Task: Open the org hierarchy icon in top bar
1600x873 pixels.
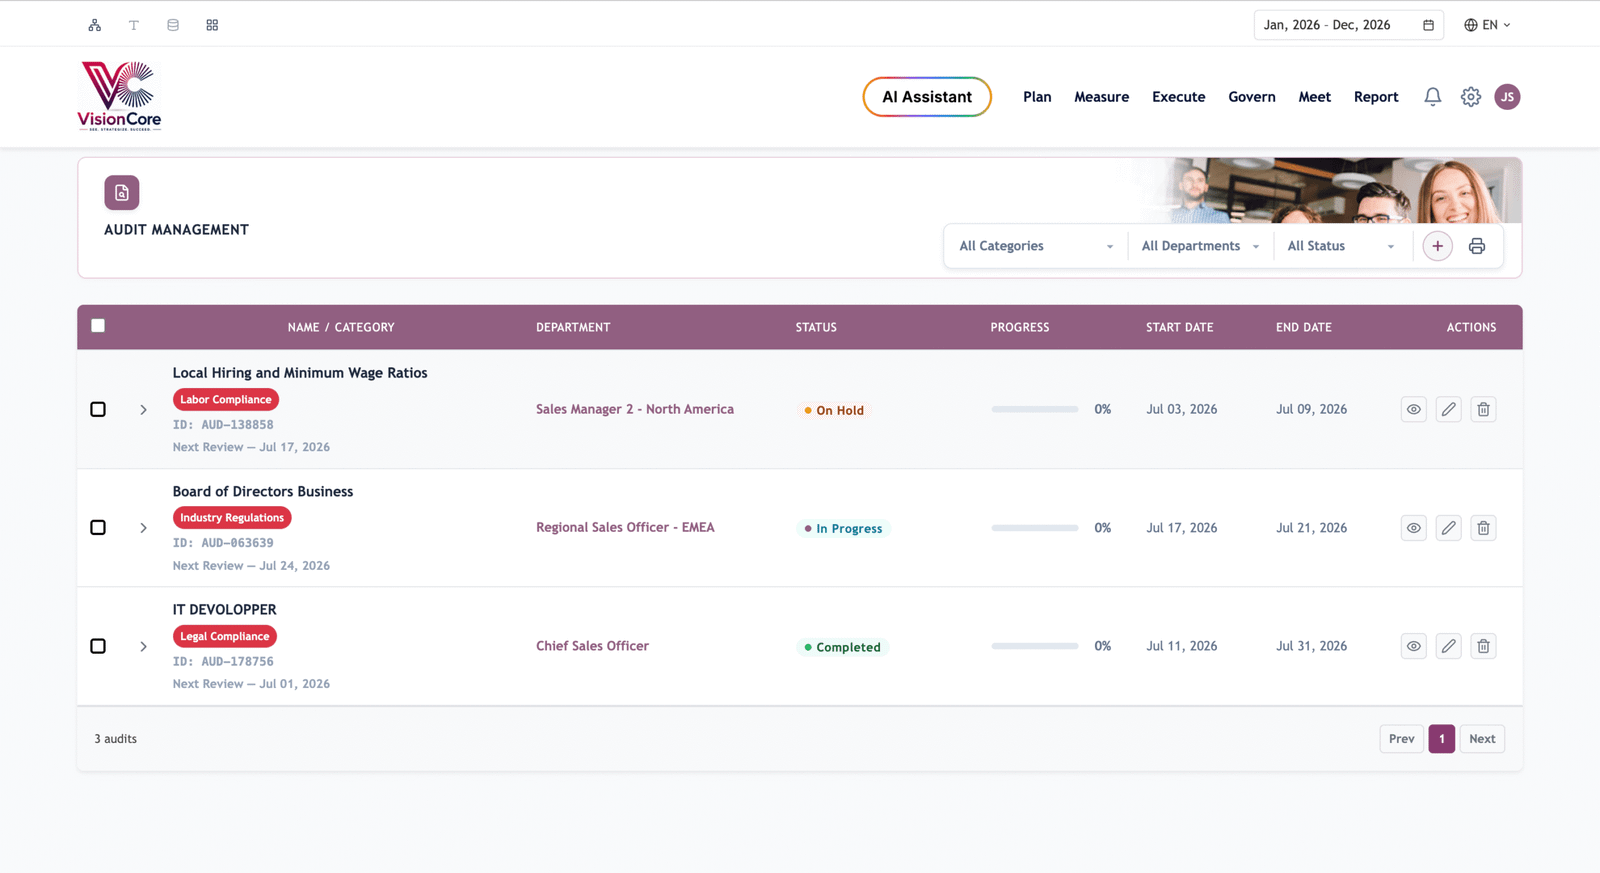Action: [x=95, y=25]
